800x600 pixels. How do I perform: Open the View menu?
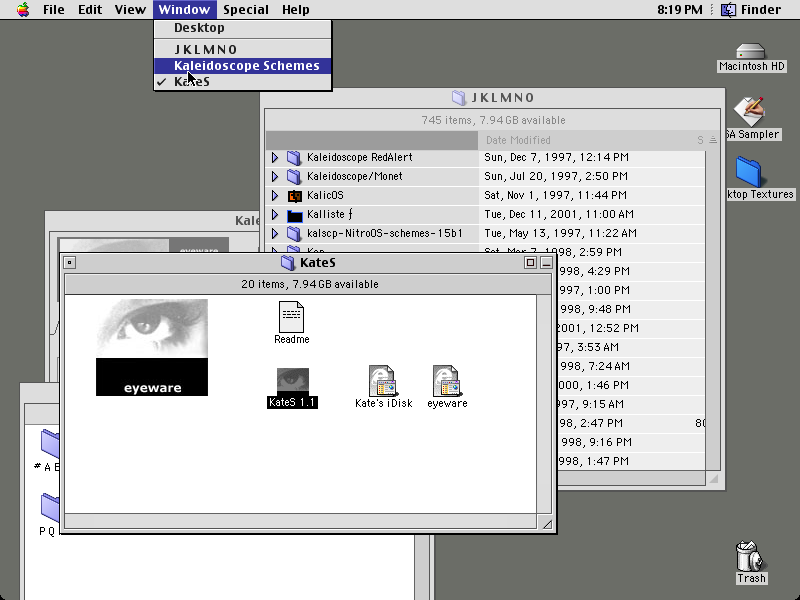[x=130, y=10]
